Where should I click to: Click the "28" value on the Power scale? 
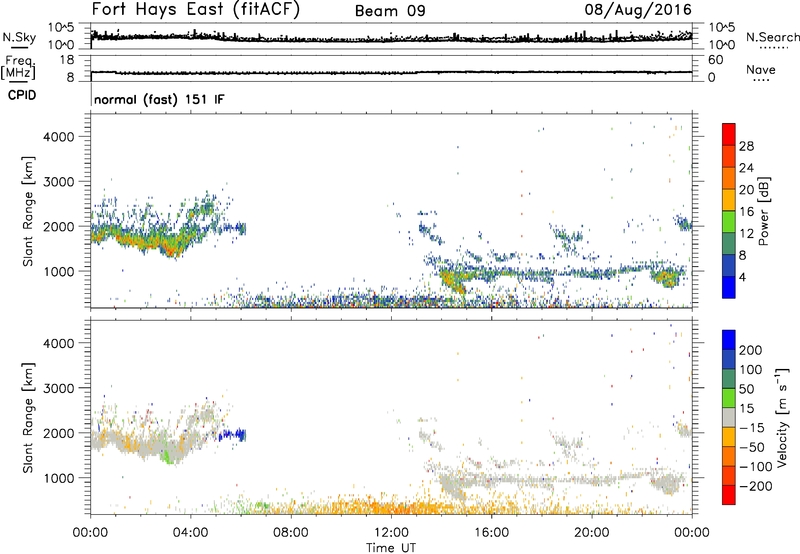(746, 146)
